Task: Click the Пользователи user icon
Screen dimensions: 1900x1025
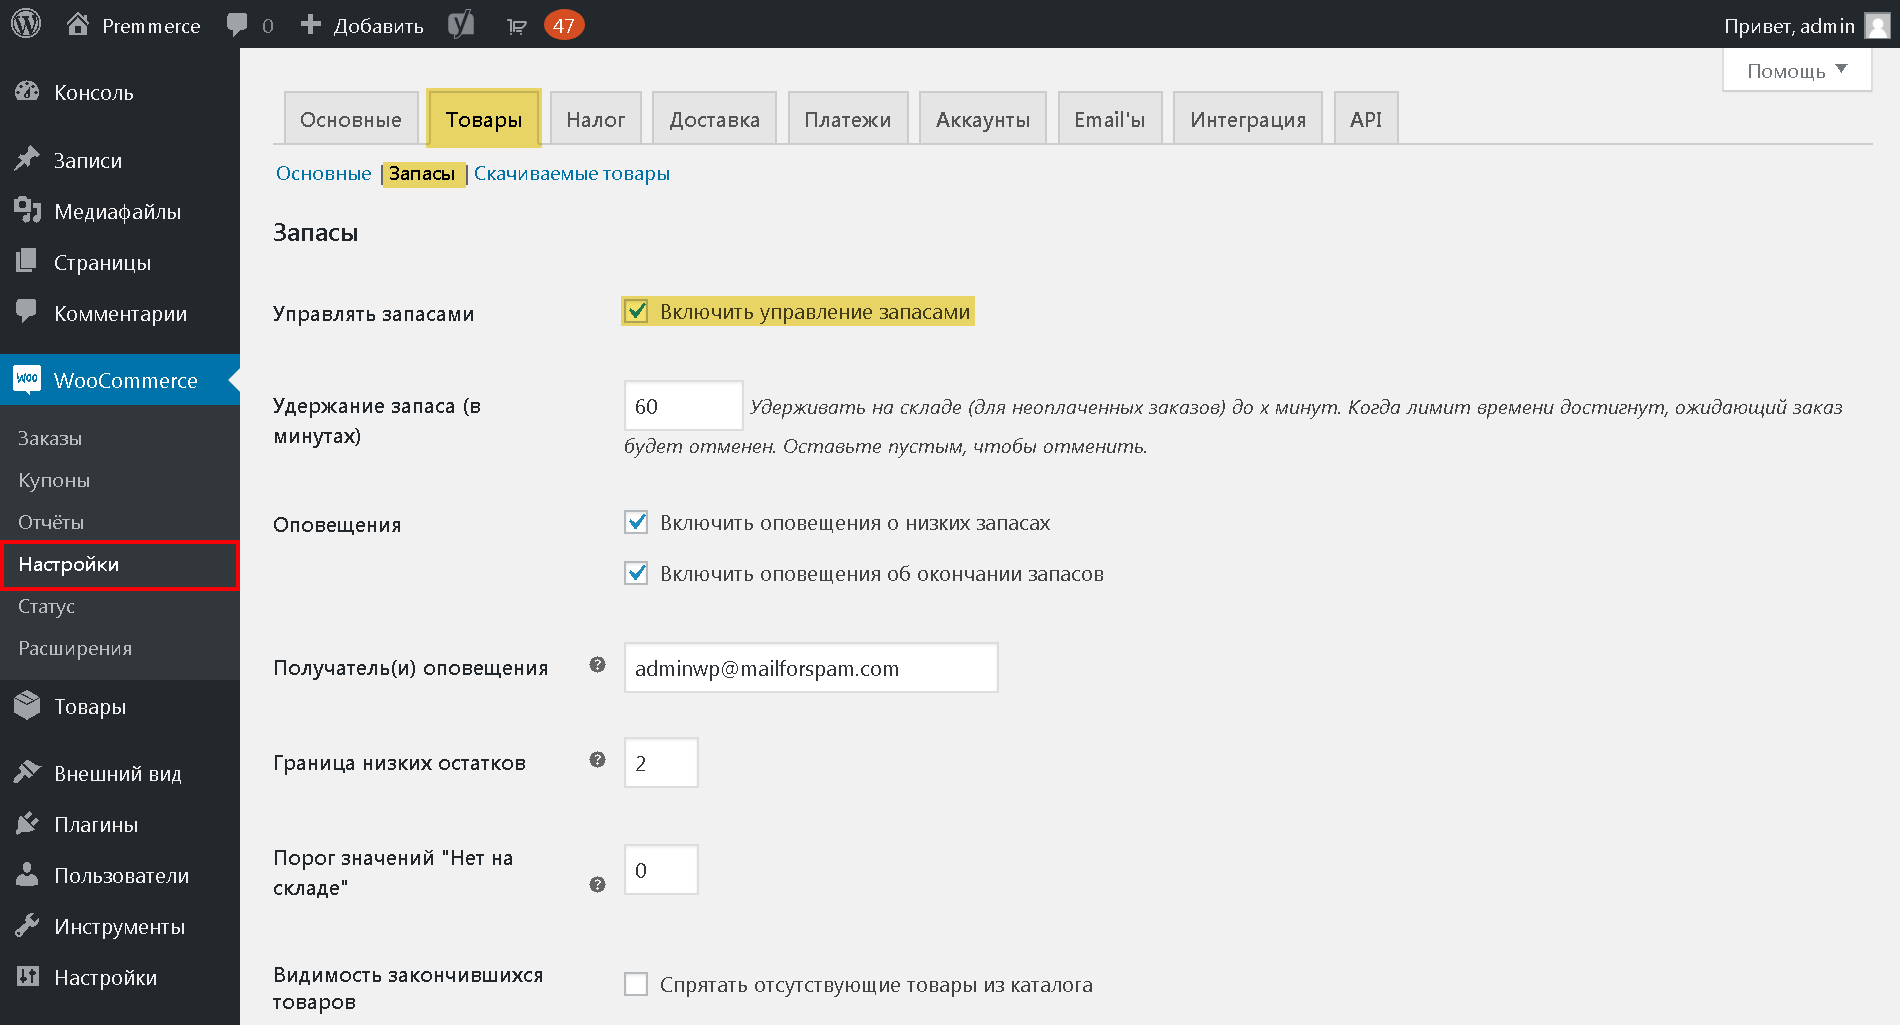Action: pos(27,874)
